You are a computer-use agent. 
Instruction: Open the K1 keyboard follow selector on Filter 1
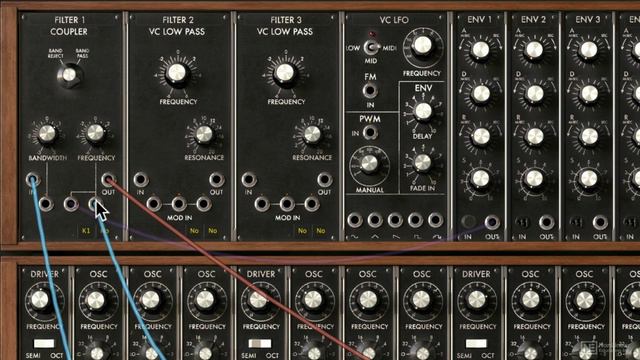(86, 231)
